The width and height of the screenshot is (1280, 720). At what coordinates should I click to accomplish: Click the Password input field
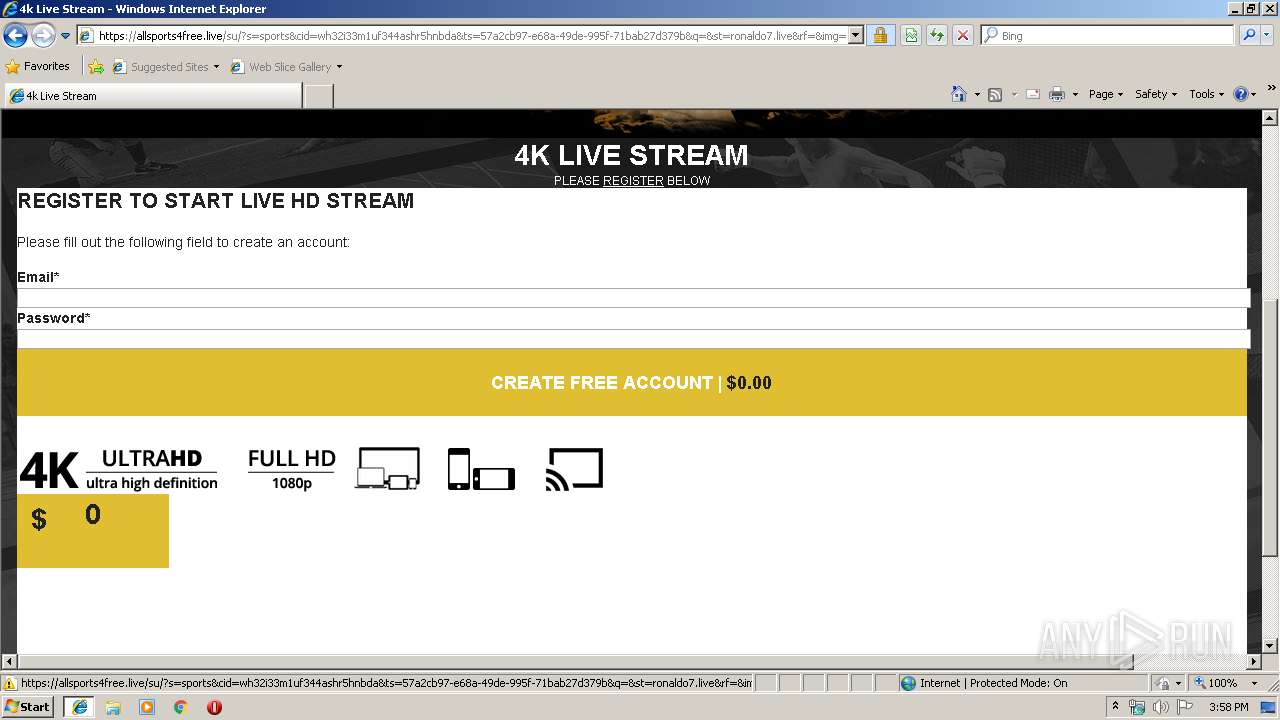(x=634, y=339)
